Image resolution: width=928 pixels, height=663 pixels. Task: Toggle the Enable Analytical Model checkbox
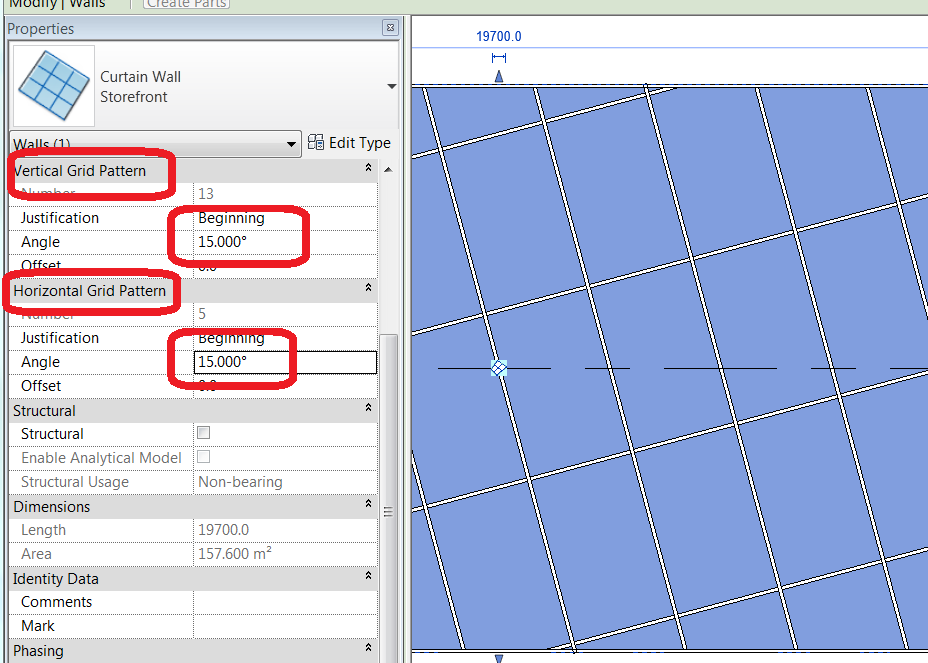click(204, 457)
